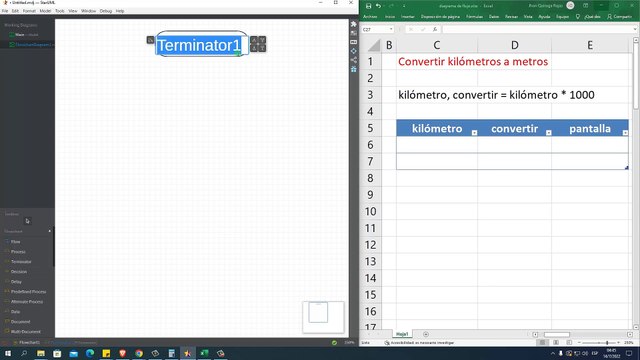The width and height of the screenshot is (640, 360).
Task: Pick the Document element in StarUML toolbox
Action: (20, 322)
